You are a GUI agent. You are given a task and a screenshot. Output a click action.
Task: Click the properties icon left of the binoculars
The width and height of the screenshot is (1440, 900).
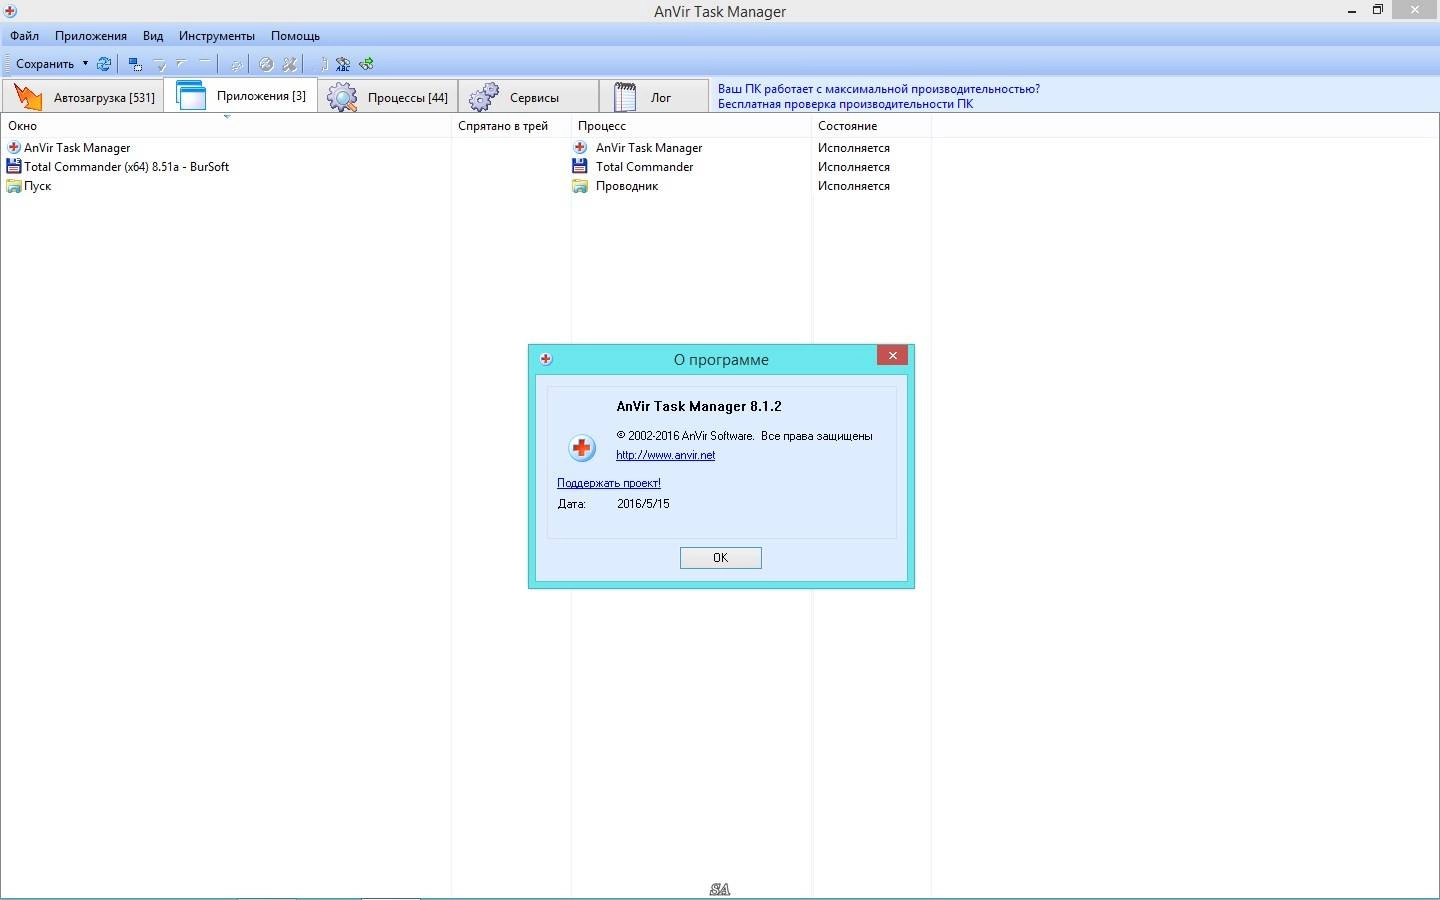323,64
